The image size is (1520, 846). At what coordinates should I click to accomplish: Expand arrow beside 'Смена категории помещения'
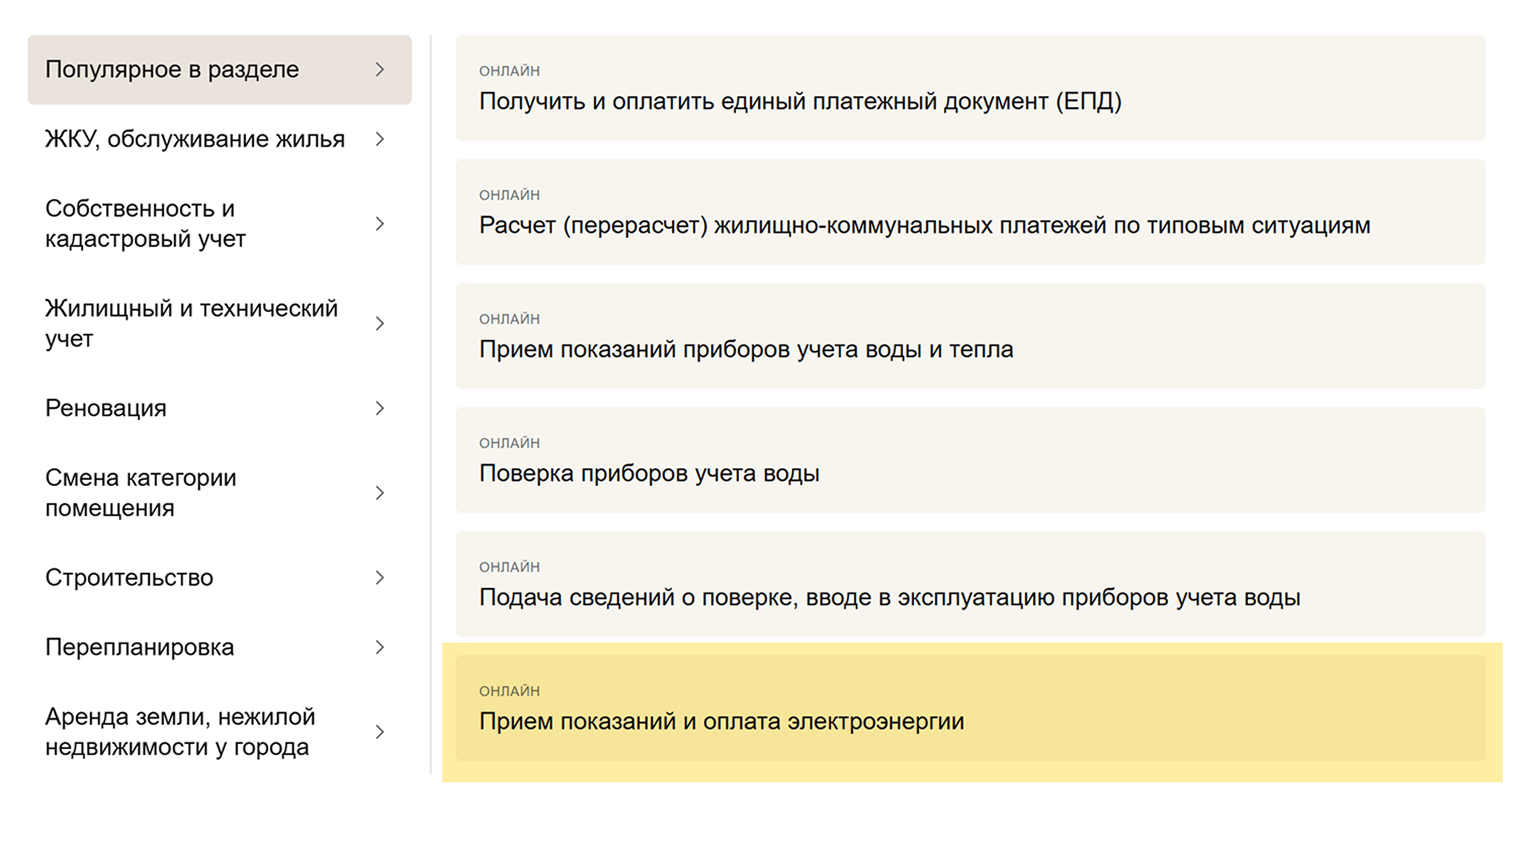point(380,493)
